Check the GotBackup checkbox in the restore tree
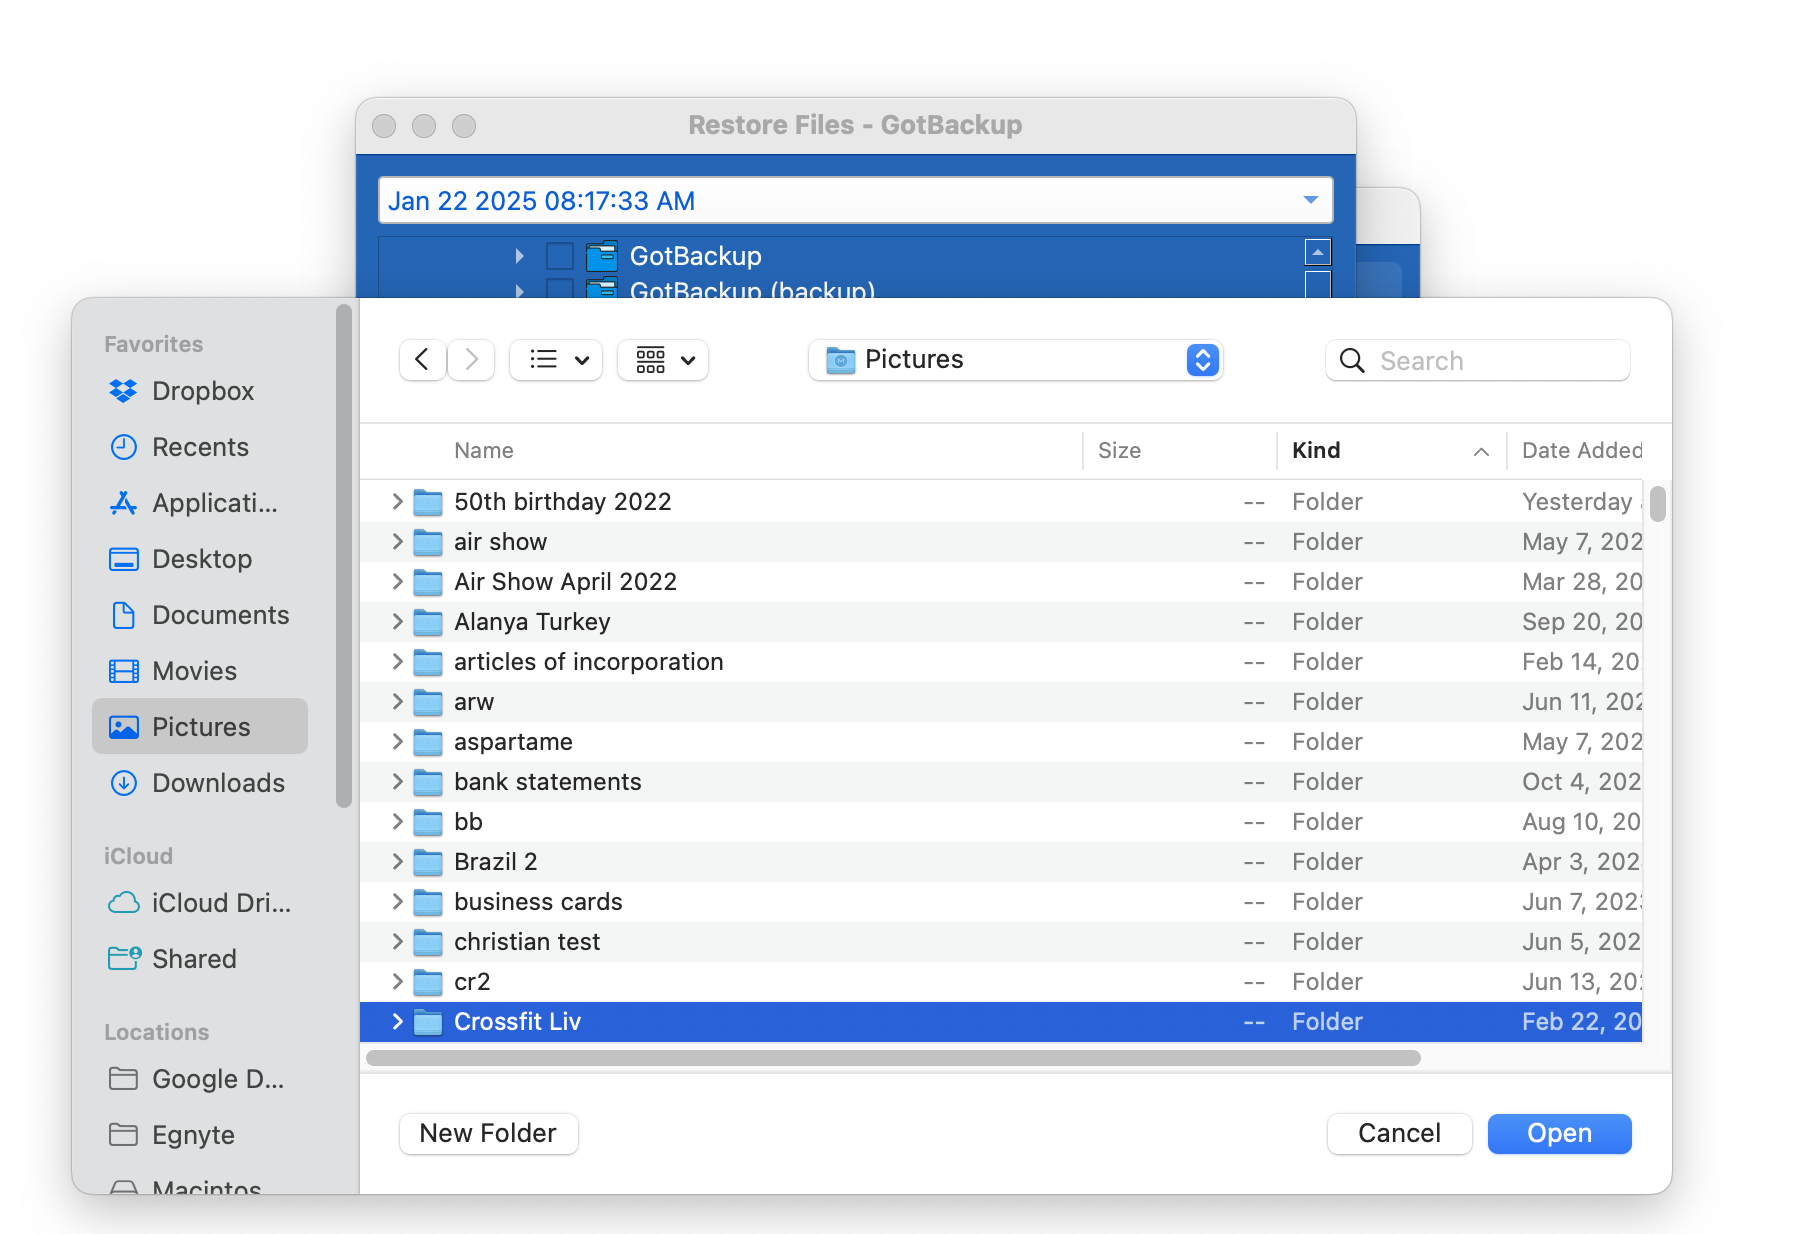This screenshot has height=1234, width=1798. tap(560, 256)
